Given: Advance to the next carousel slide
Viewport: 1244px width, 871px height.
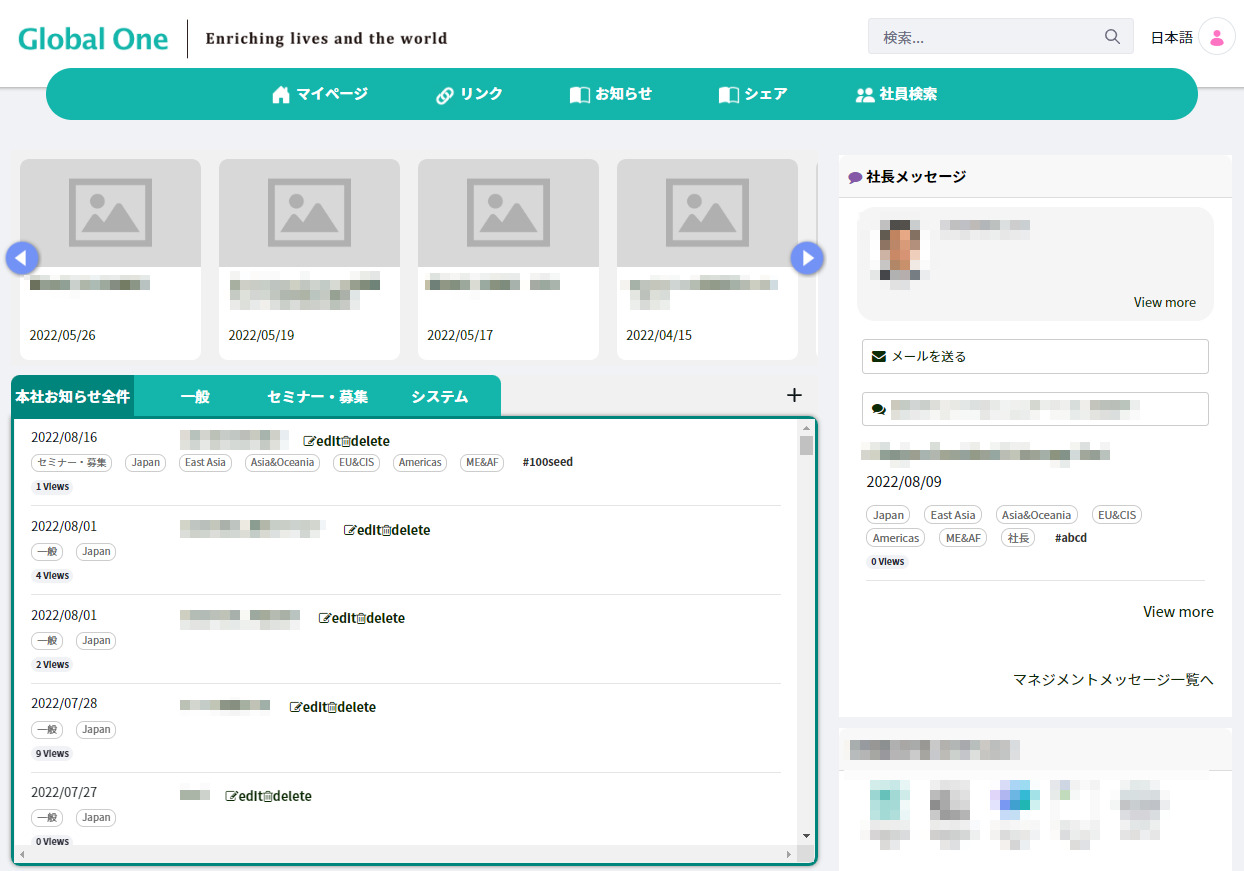Looking at the screenshot, I should click(x=807, y=258).
